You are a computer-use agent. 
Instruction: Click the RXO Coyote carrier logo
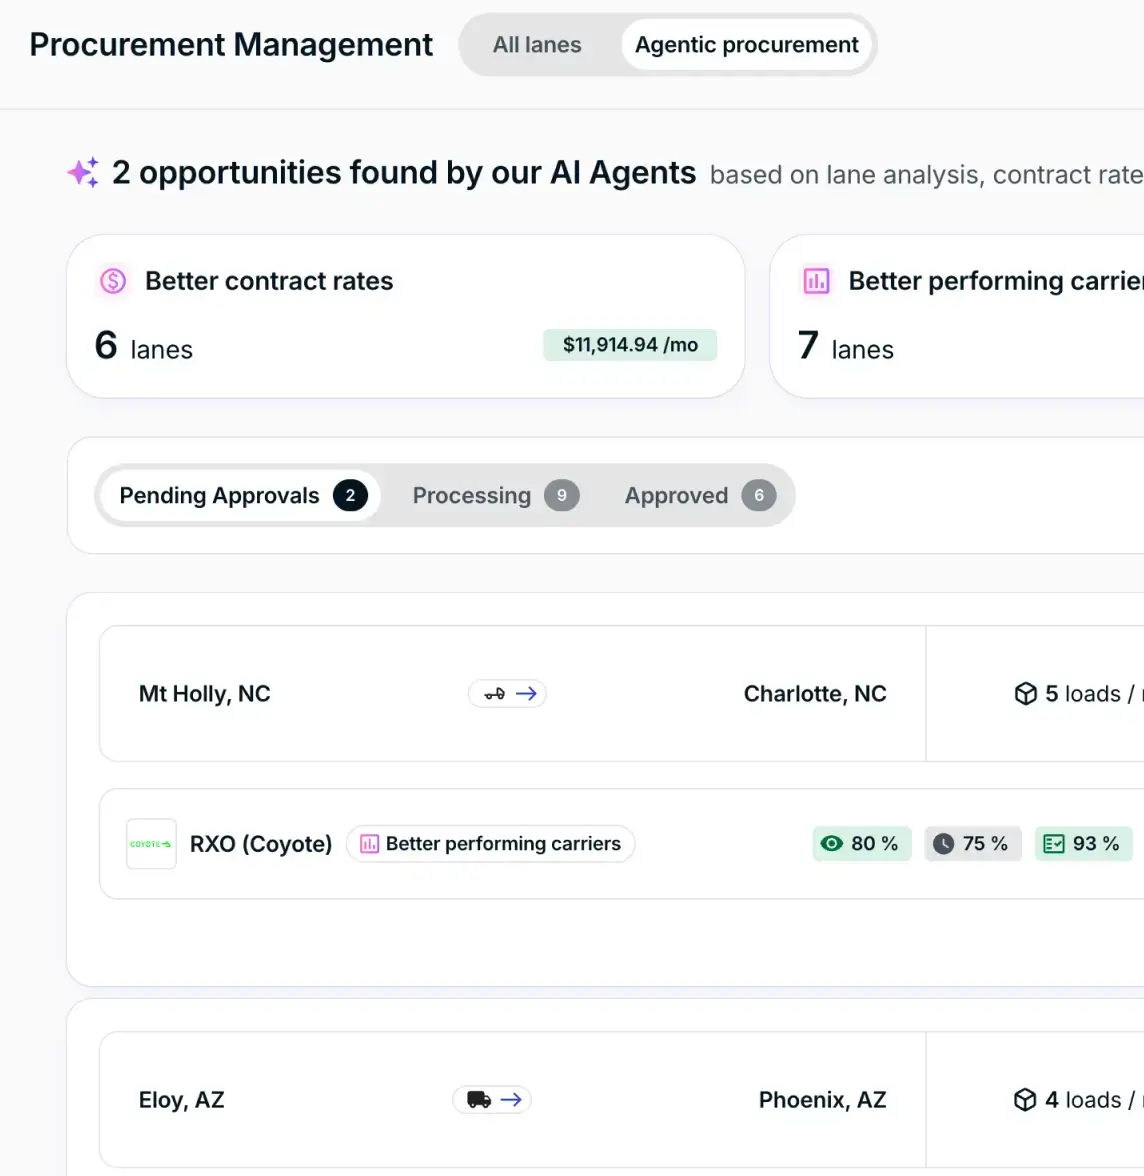pyautogui.click(x=151, y=844)
